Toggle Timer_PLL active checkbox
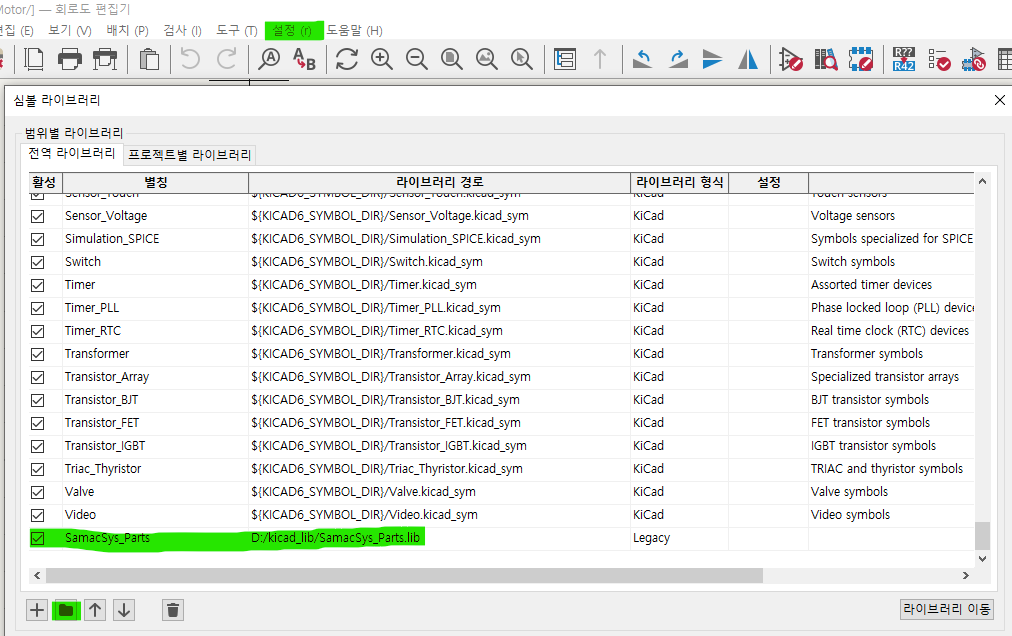1012x636 pixels. [x=37, y=308]
